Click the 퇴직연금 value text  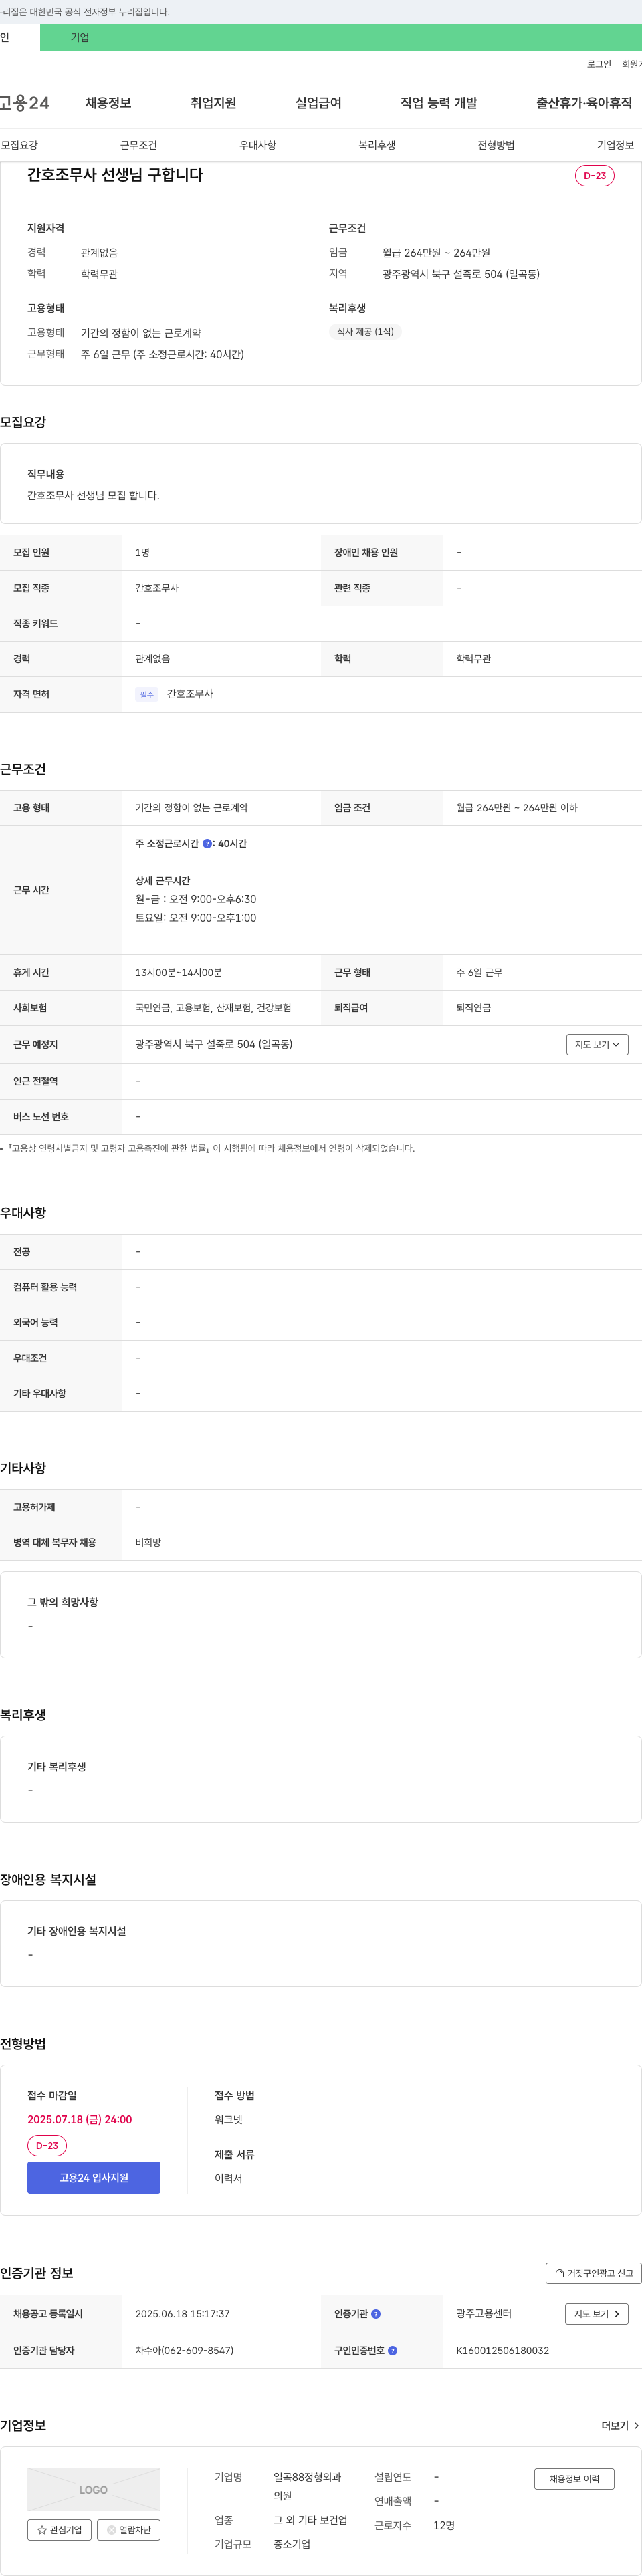pos(474,1008)
